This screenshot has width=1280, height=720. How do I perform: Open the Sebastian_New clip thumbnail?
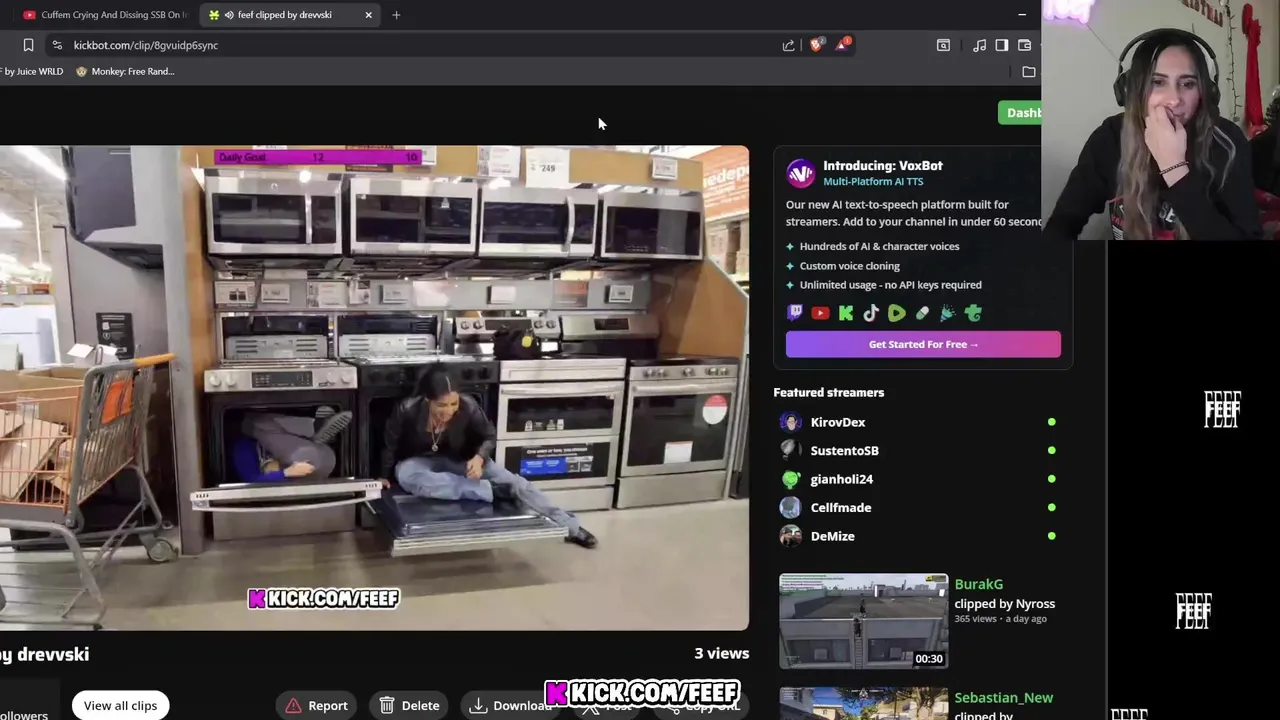coord(863,704)
